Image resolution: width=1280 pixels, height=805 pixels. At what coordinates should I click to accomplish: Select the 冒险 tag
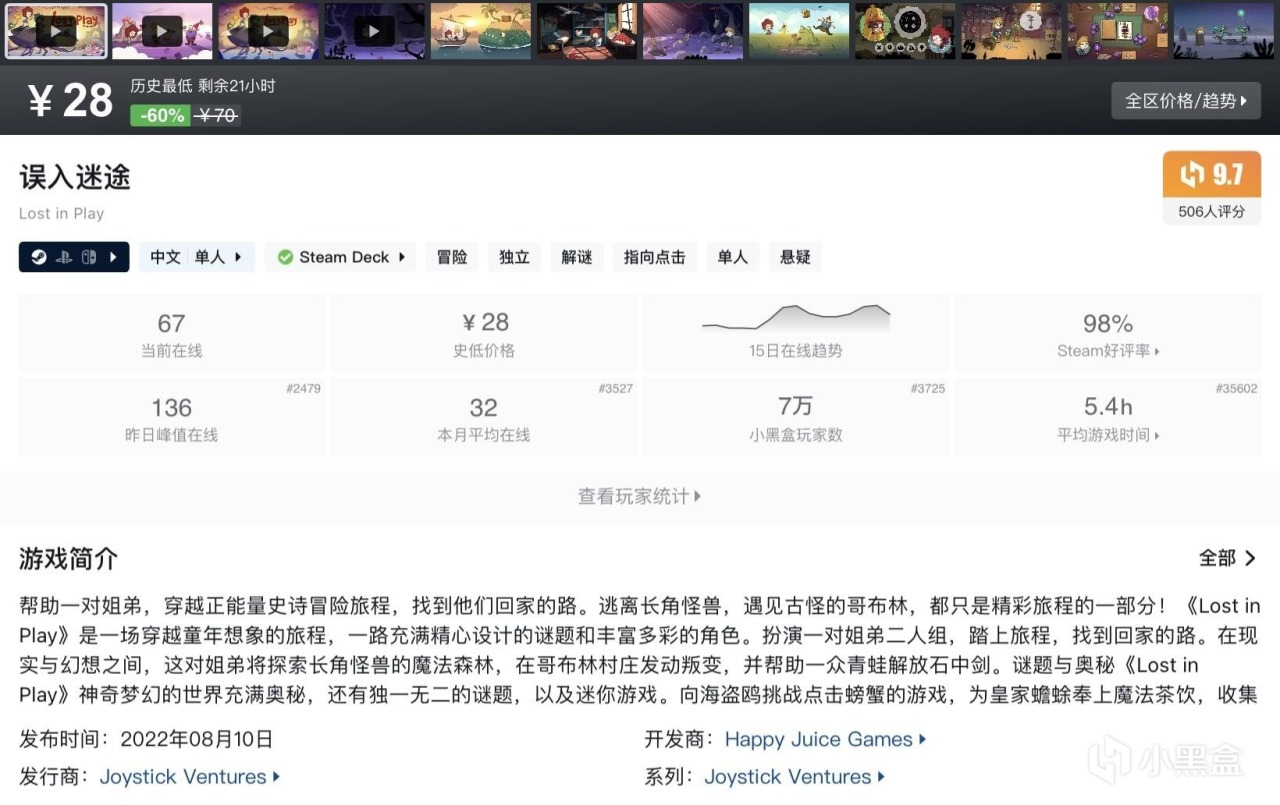pyautogui.click(x=452, y=257)
